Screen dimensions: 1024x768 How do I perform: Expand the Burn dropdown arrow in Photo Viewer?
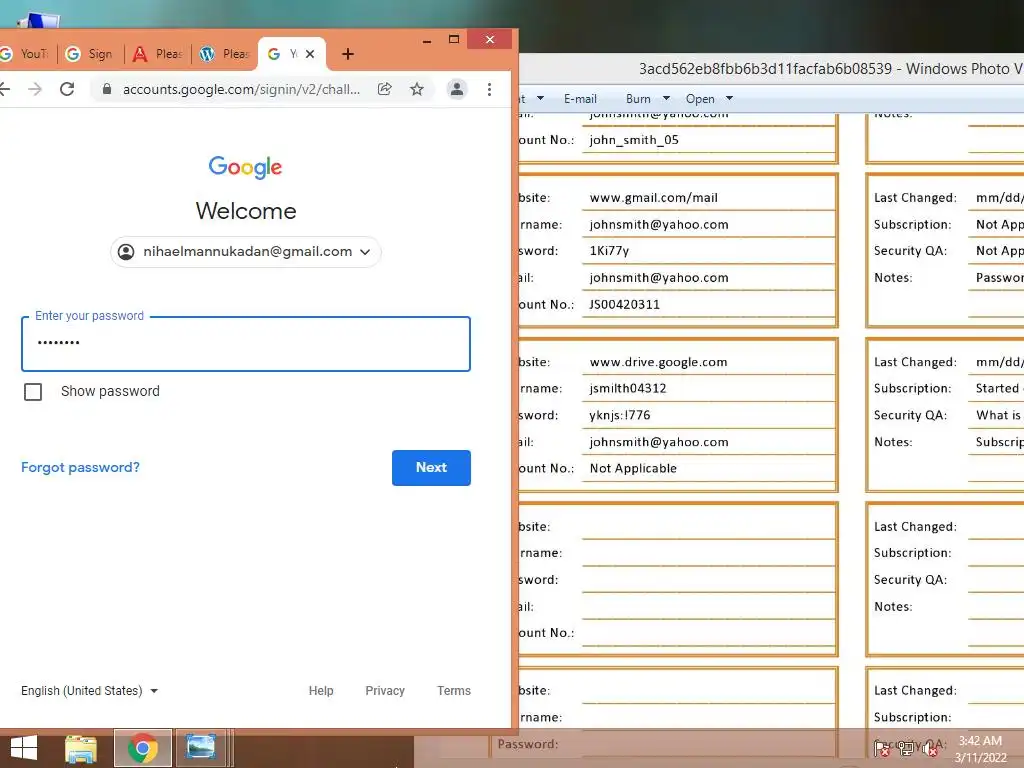(666, 99)
